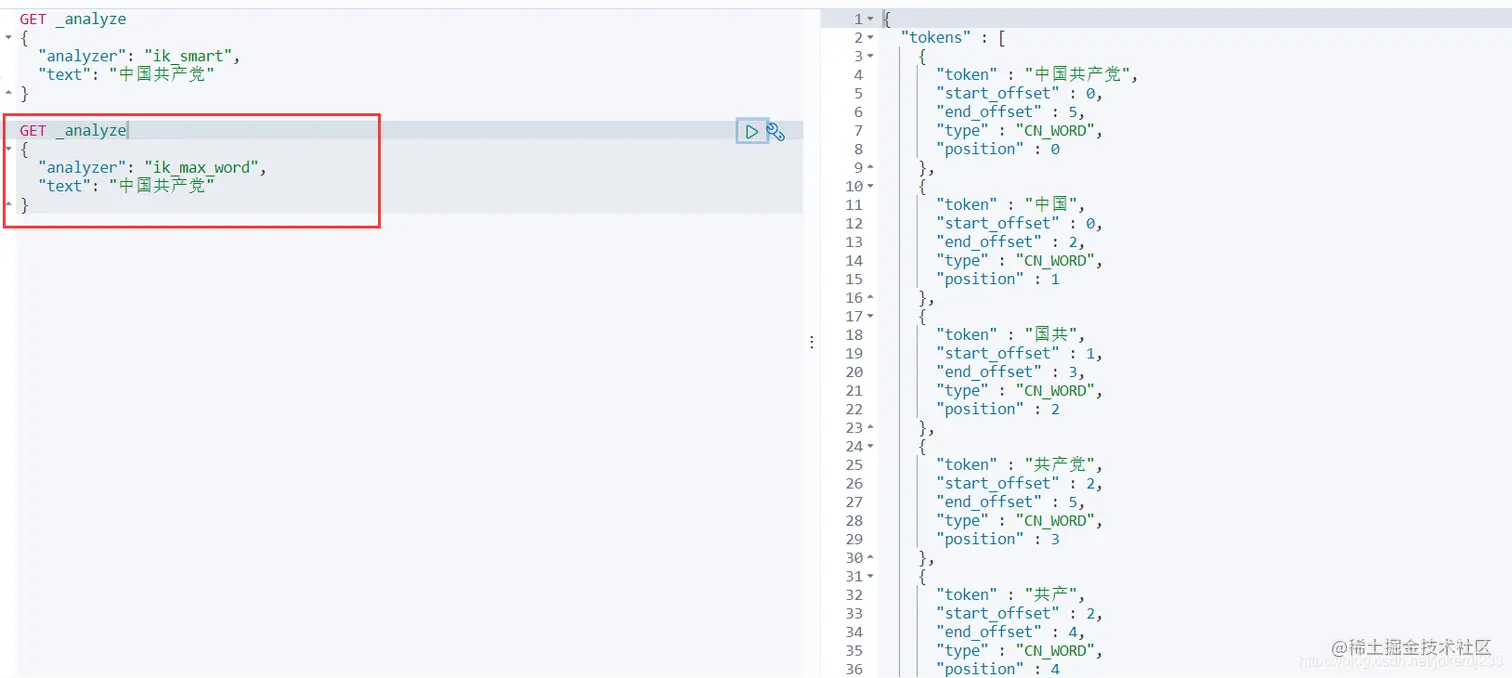Click the CN_WORD type value on response line 28
This screenshot has width=1512, height=678.
[x=1054, y=521]
